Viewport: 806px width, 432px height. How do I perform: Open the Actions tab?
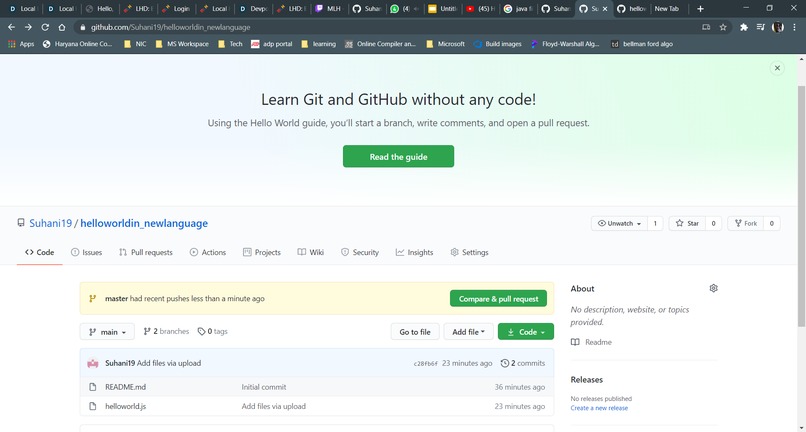click(208, 253)
